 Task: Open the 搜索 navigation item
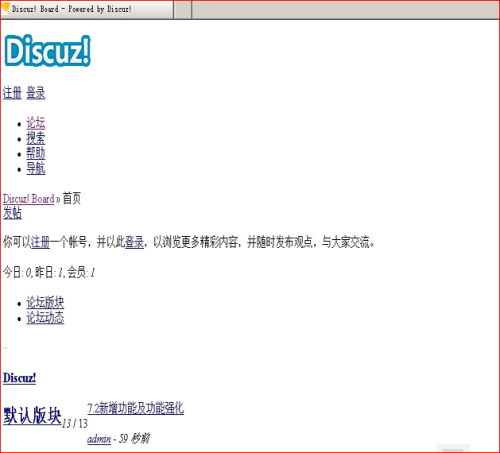point(36,138)
